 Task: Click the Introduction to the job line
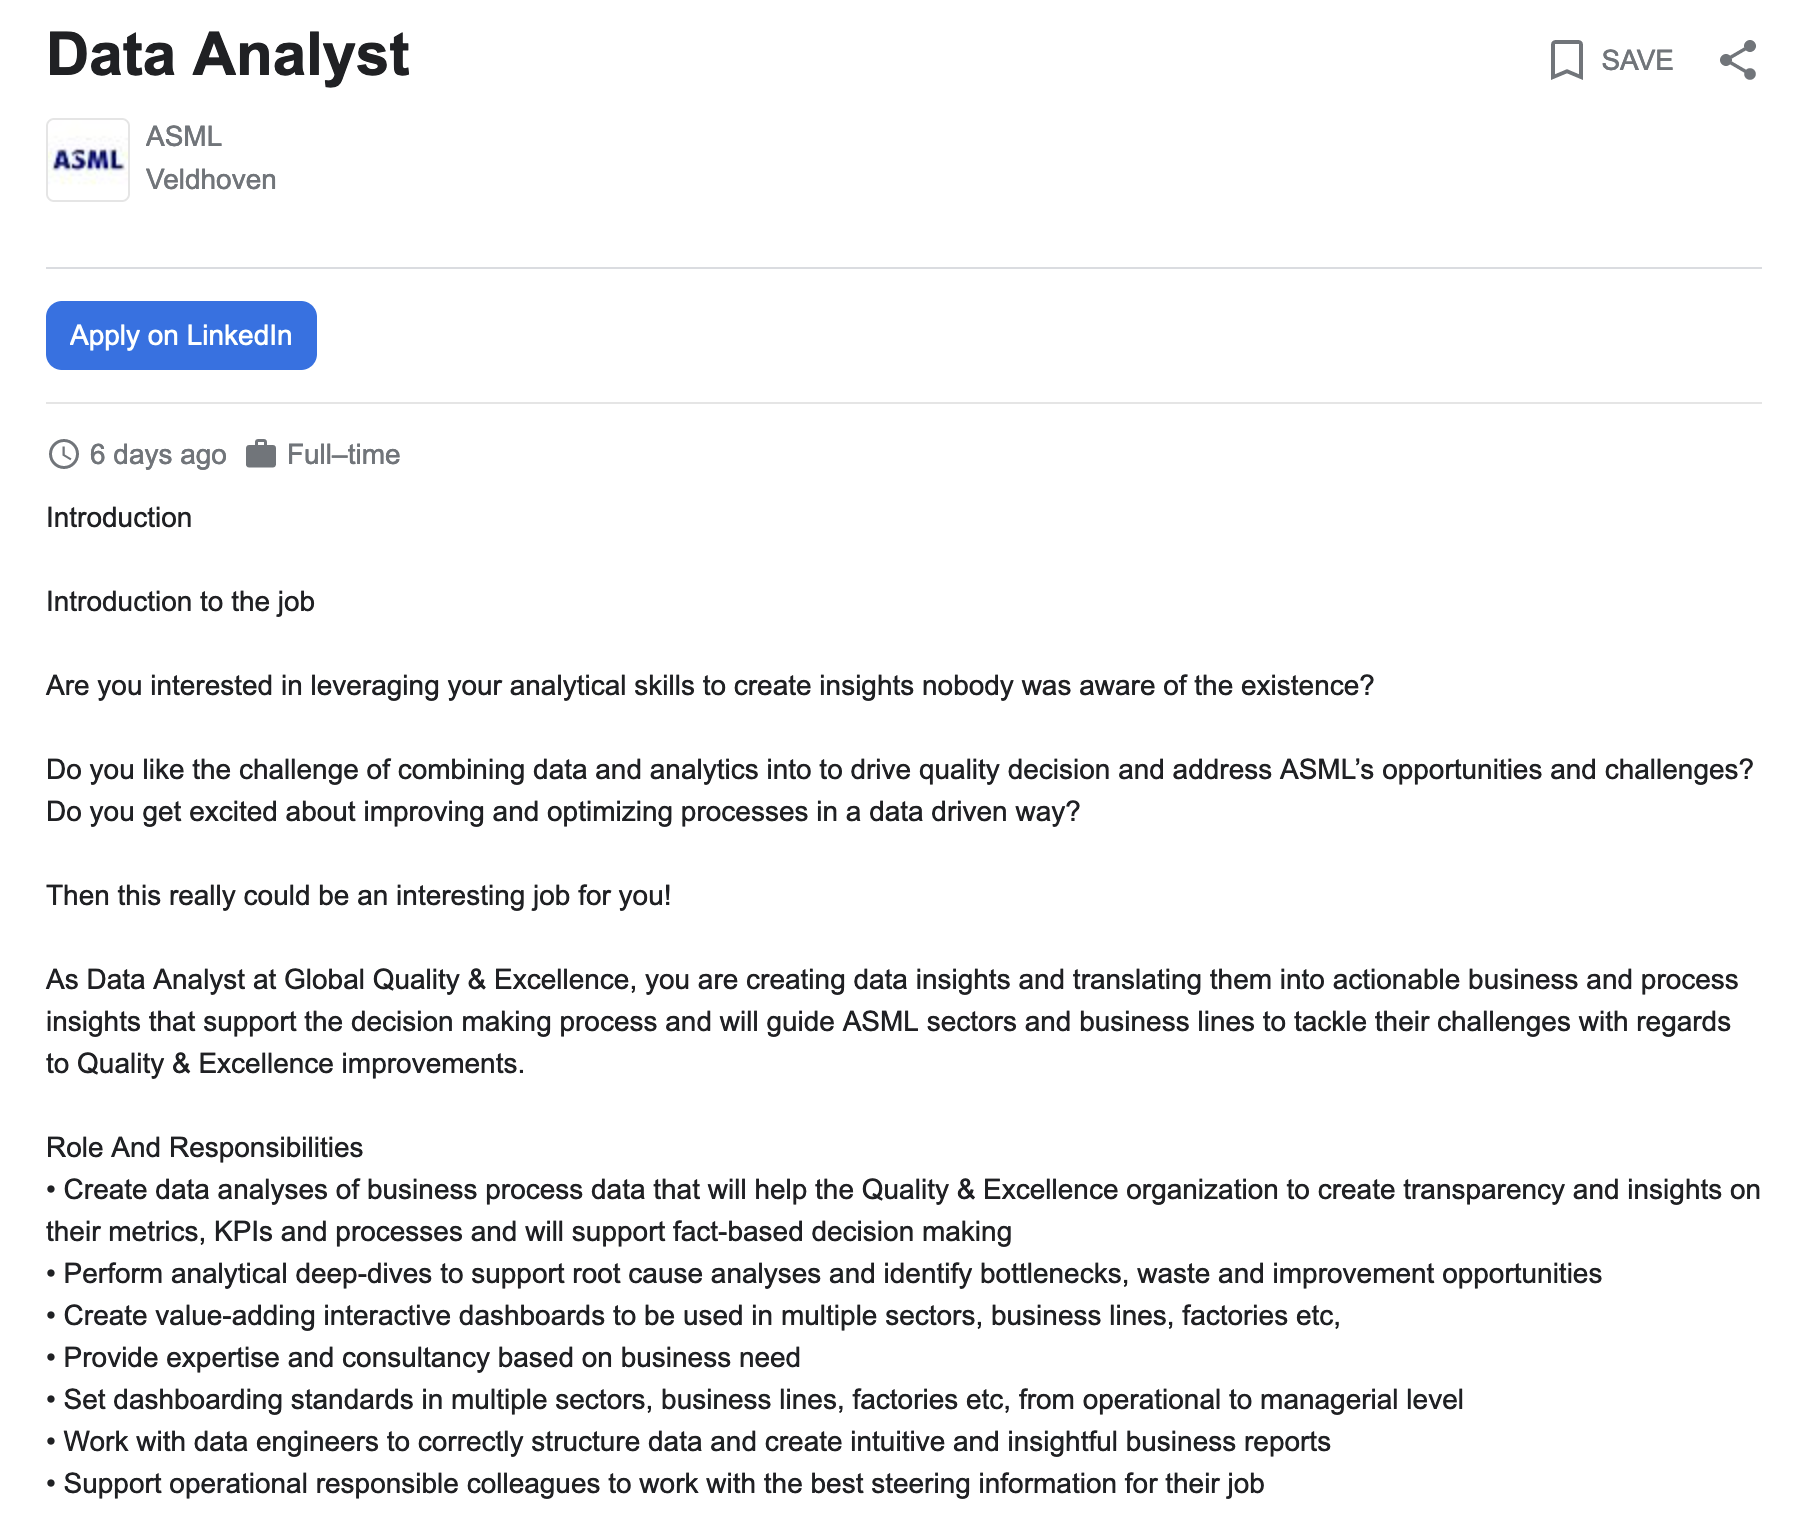(x=180, y=601)
